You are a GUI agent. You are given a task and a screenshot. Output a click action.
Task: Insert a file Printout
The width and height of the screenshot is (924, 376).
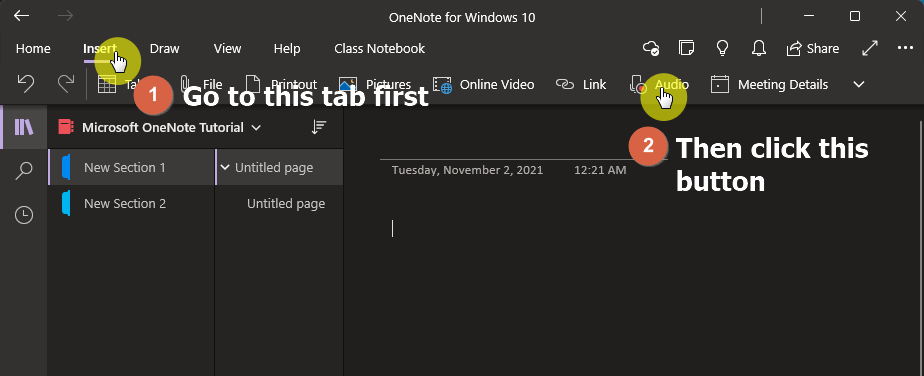[281, 84]
